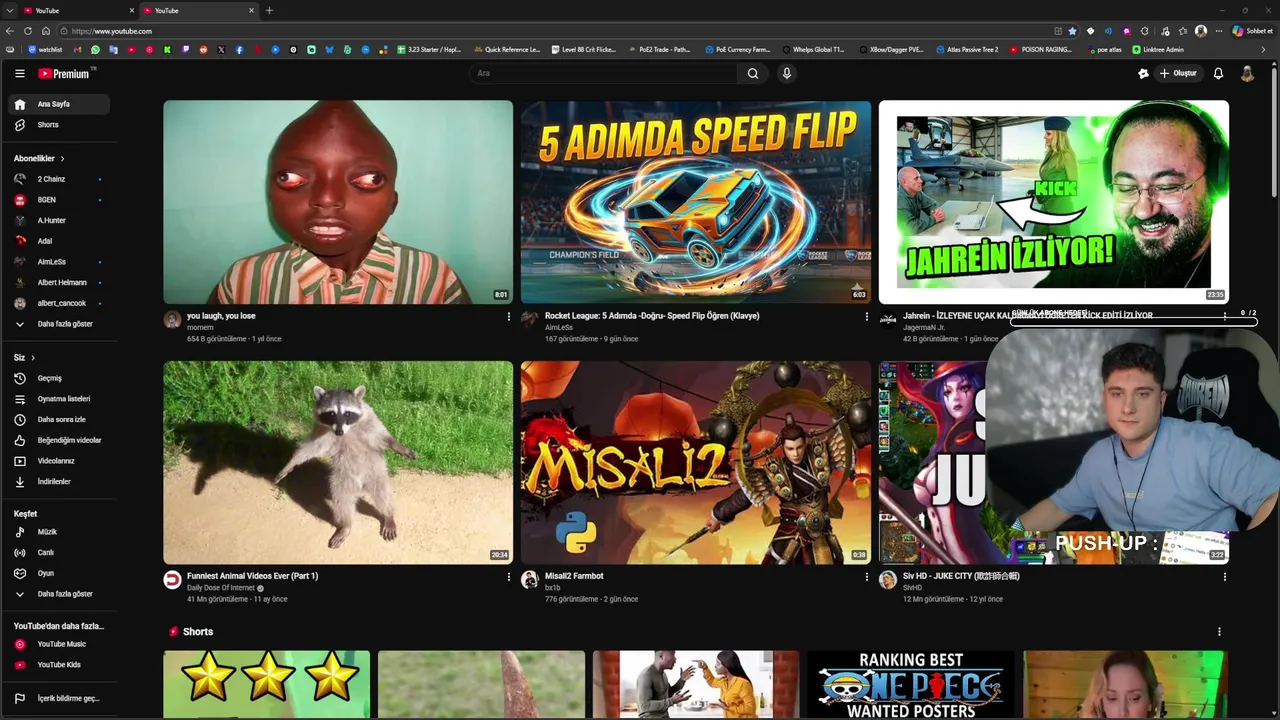The image size is (1280, 720).
Task: Go to YouTube Premium home logo
Action: pos(66,73)
